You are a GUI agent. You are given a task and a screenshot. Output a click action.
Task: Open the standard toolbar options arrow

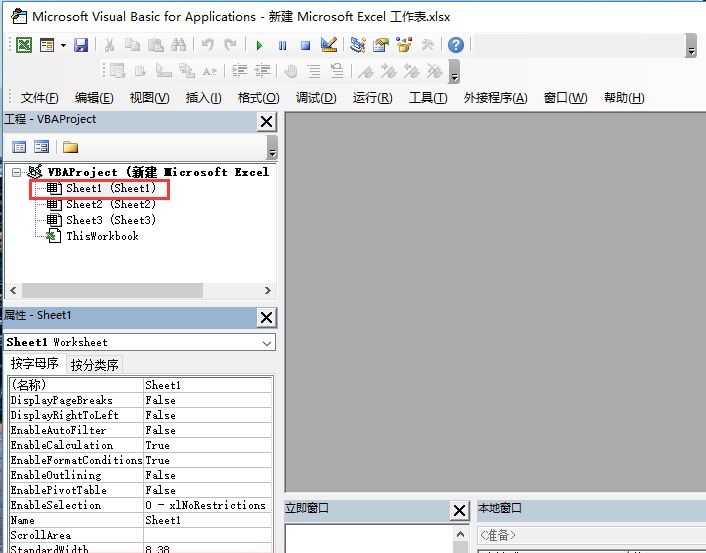pos(691,45)
